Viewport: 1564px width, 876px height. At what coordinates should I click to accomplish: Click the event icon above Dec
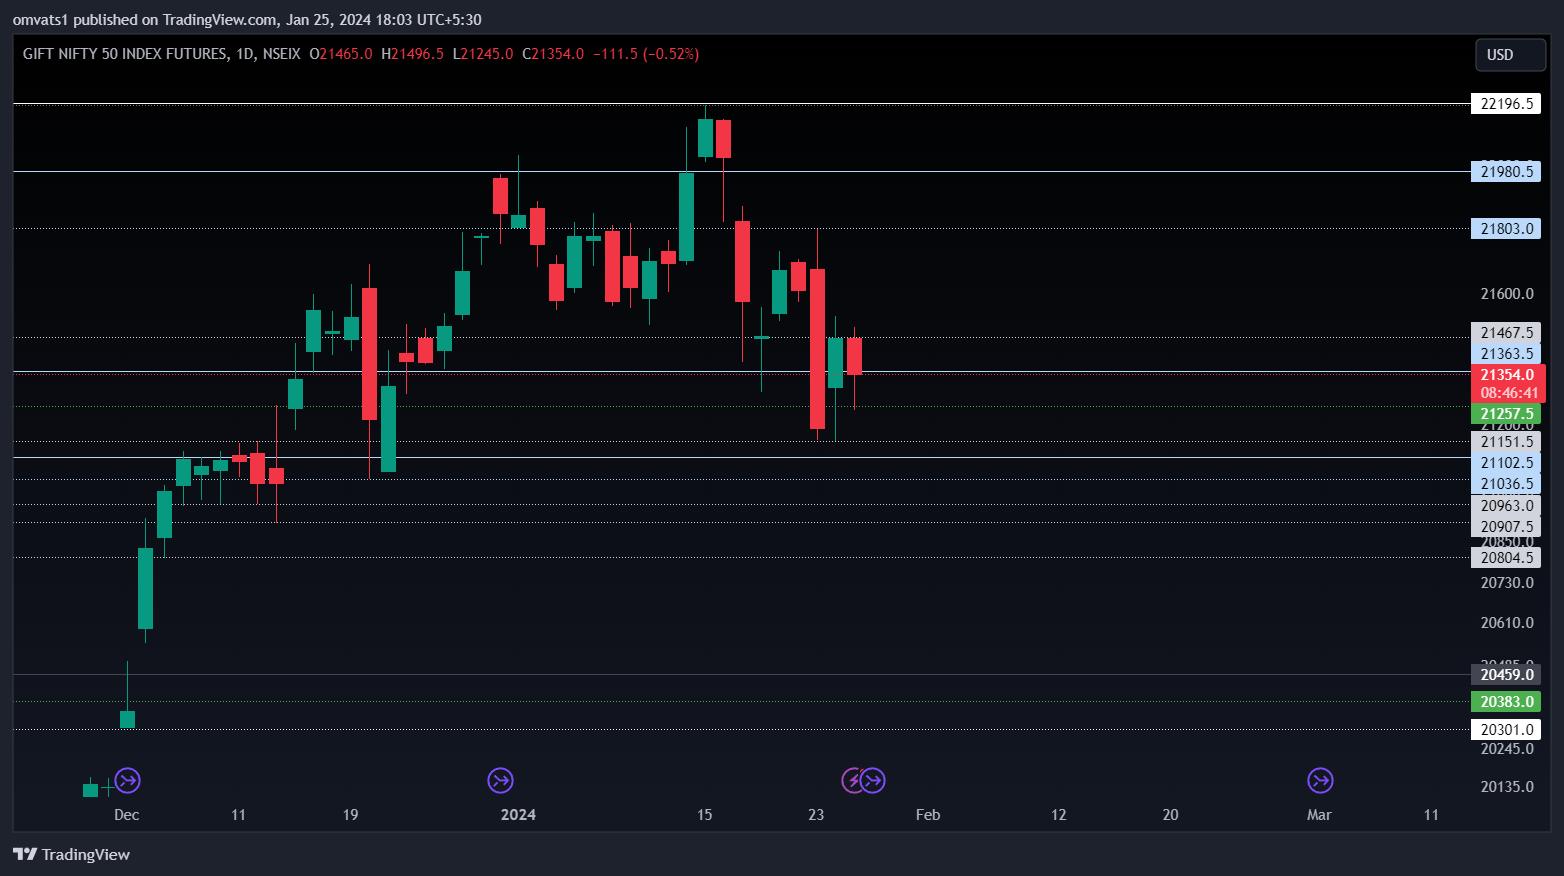[127, 780]
